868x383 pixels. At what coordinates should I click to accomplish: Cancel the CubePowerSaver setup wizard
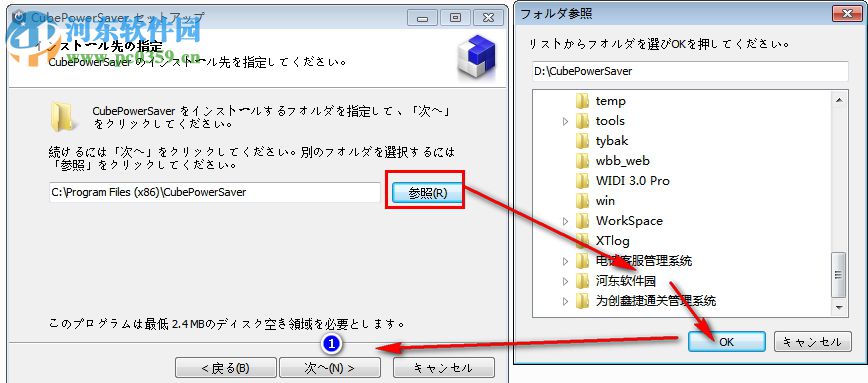coord(443,368)
